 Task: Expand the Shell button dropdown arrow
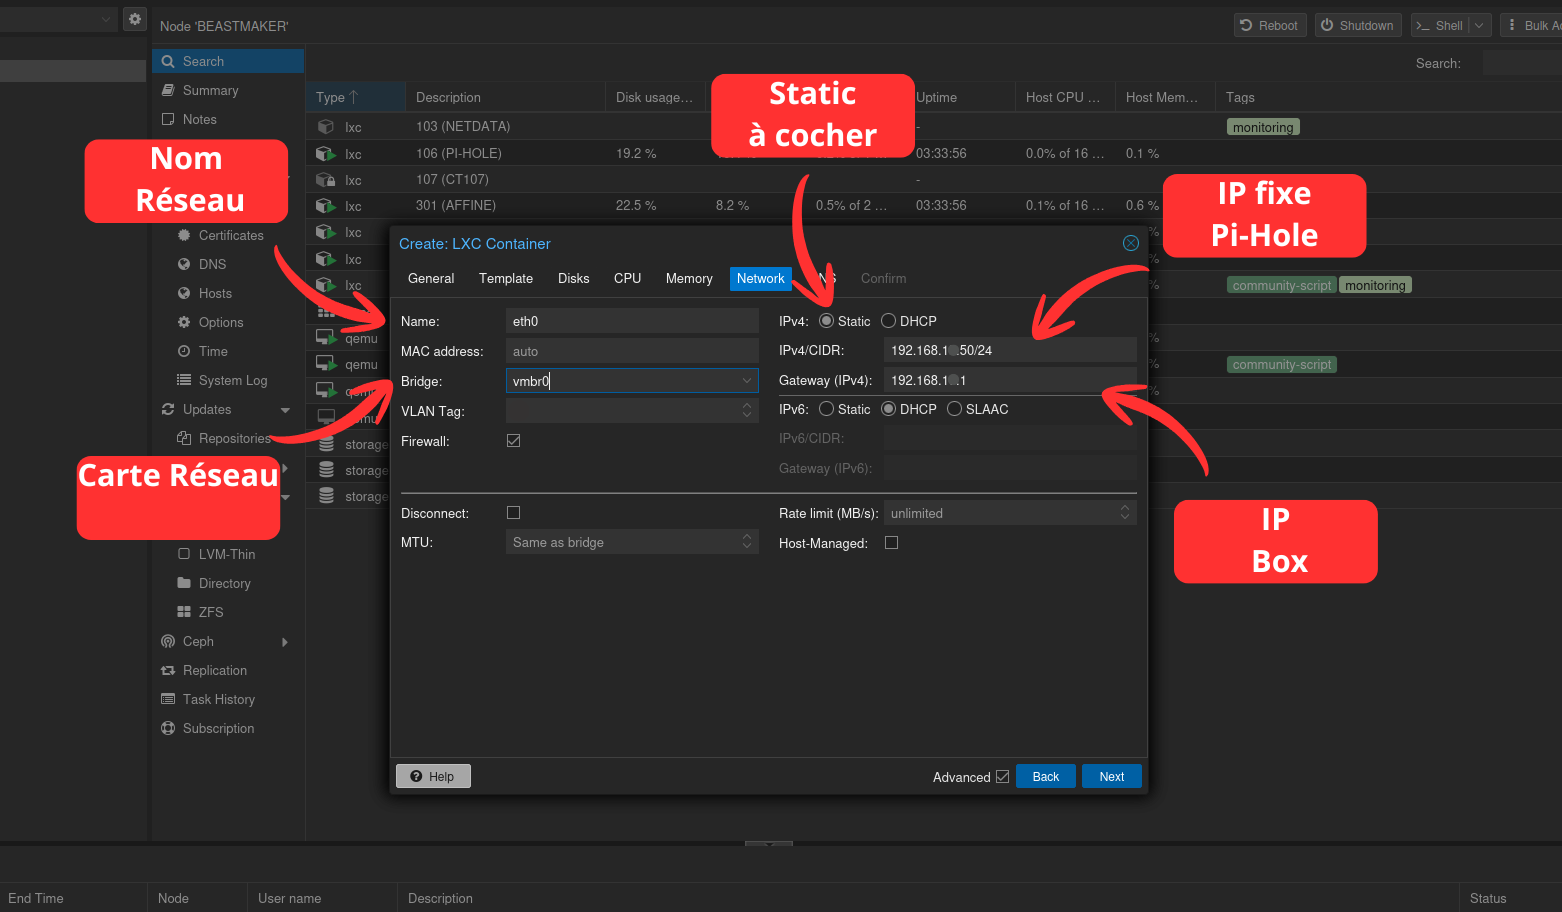click(x=1480, y=26)
